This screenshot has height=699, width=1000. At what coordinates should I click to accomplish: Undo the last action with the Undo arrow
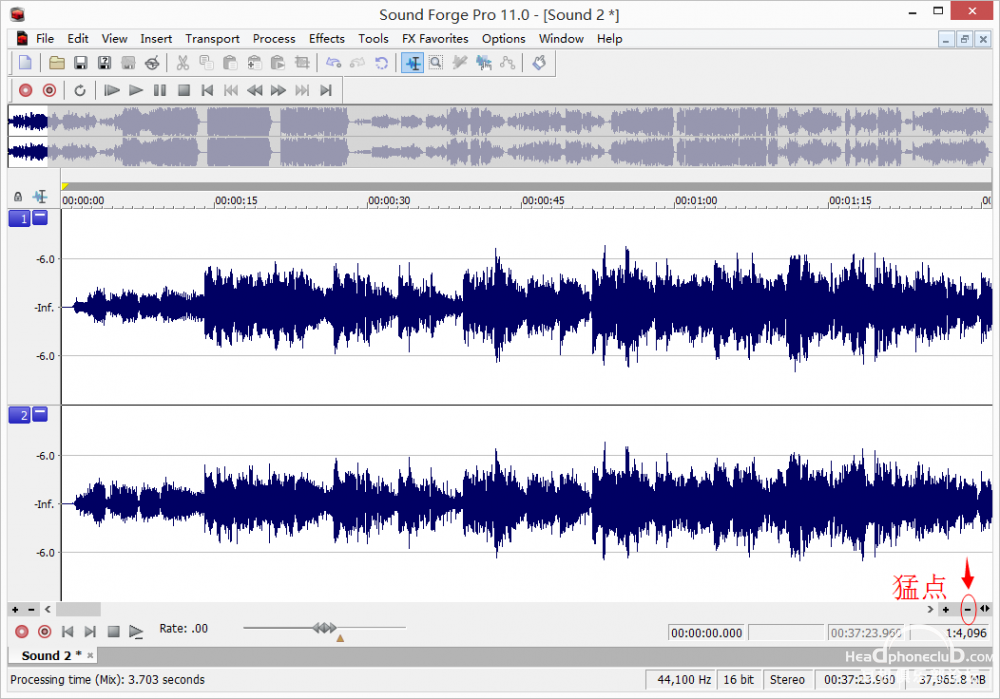pyautogui.click(x=334, y=63)
